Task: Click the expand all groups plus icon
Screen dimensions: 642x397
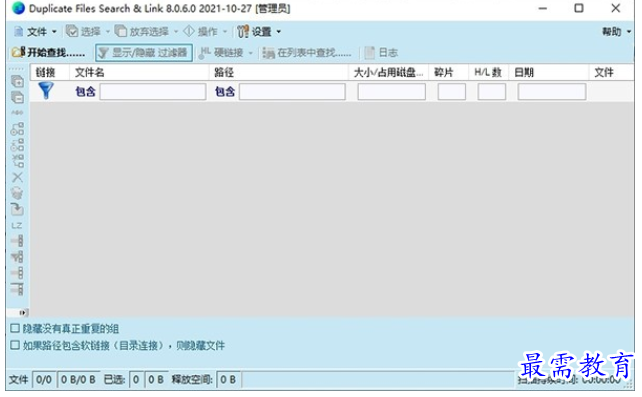Action: tap(17, 81)
